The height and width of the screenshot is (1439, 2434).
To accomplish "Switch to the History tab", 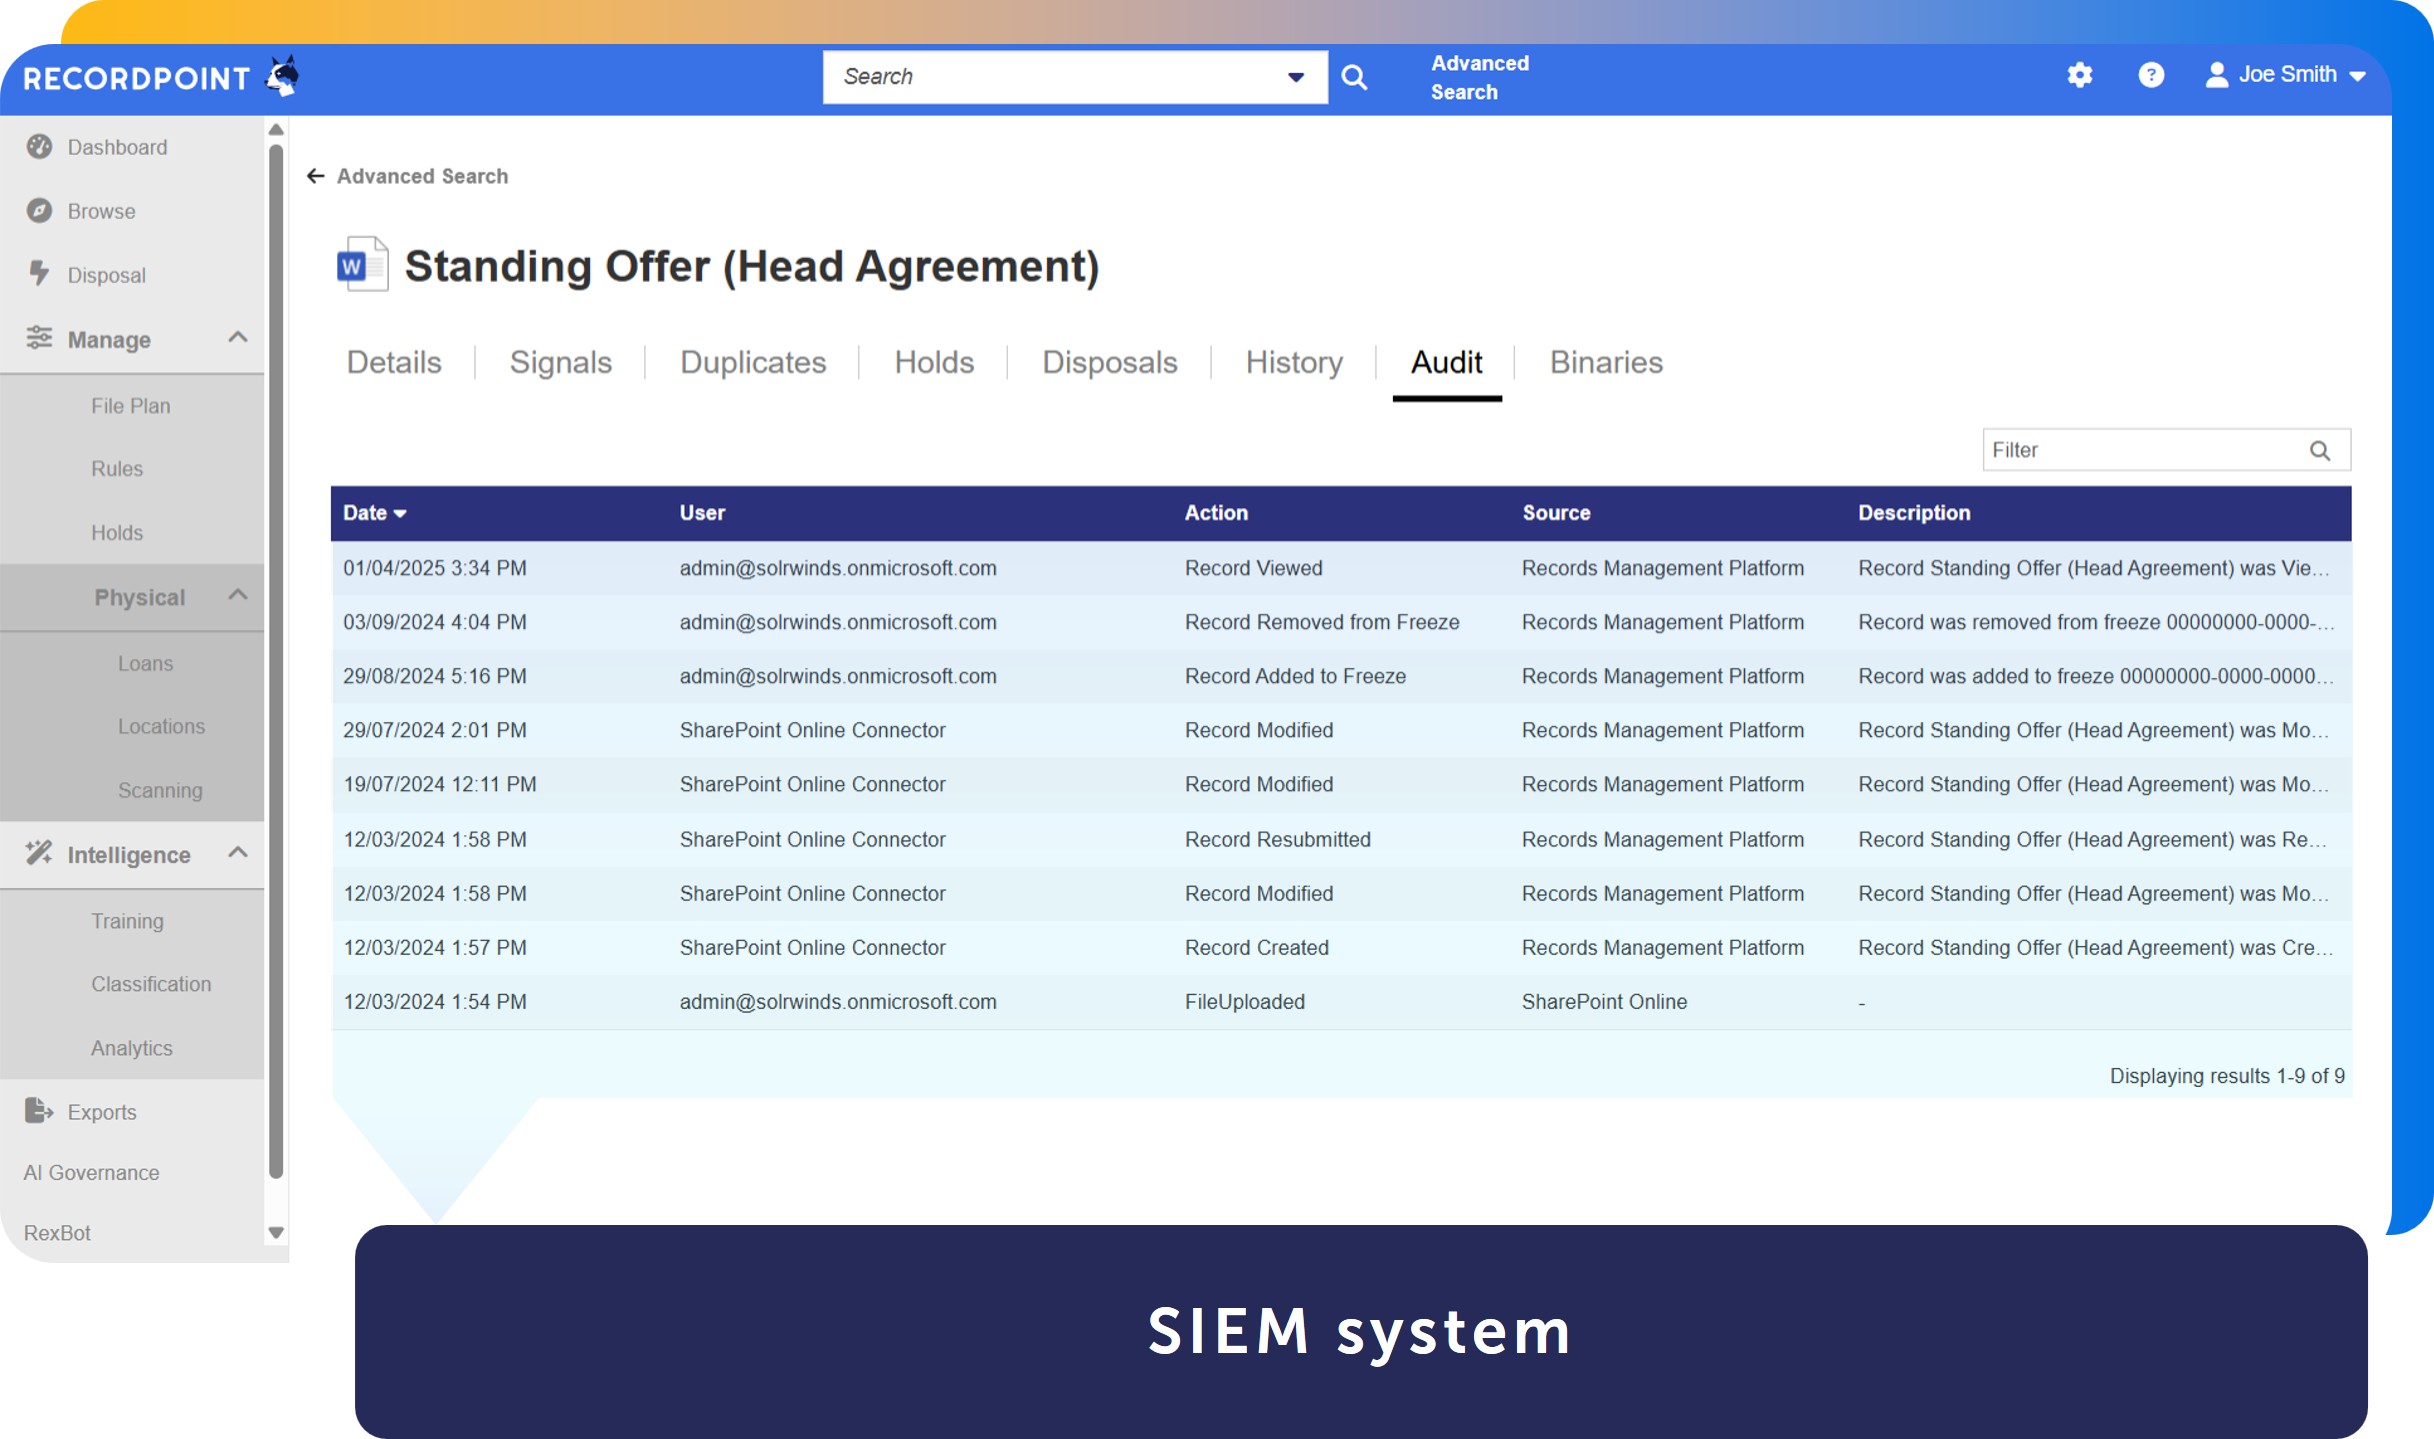I will (x=1294, y=362).
